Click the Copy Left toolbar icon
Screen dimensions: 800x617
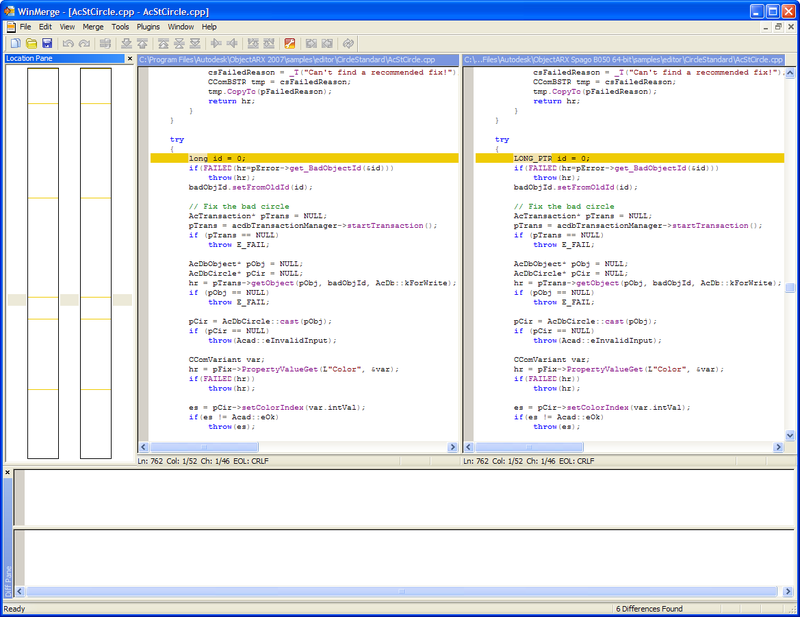click(232, 44)
